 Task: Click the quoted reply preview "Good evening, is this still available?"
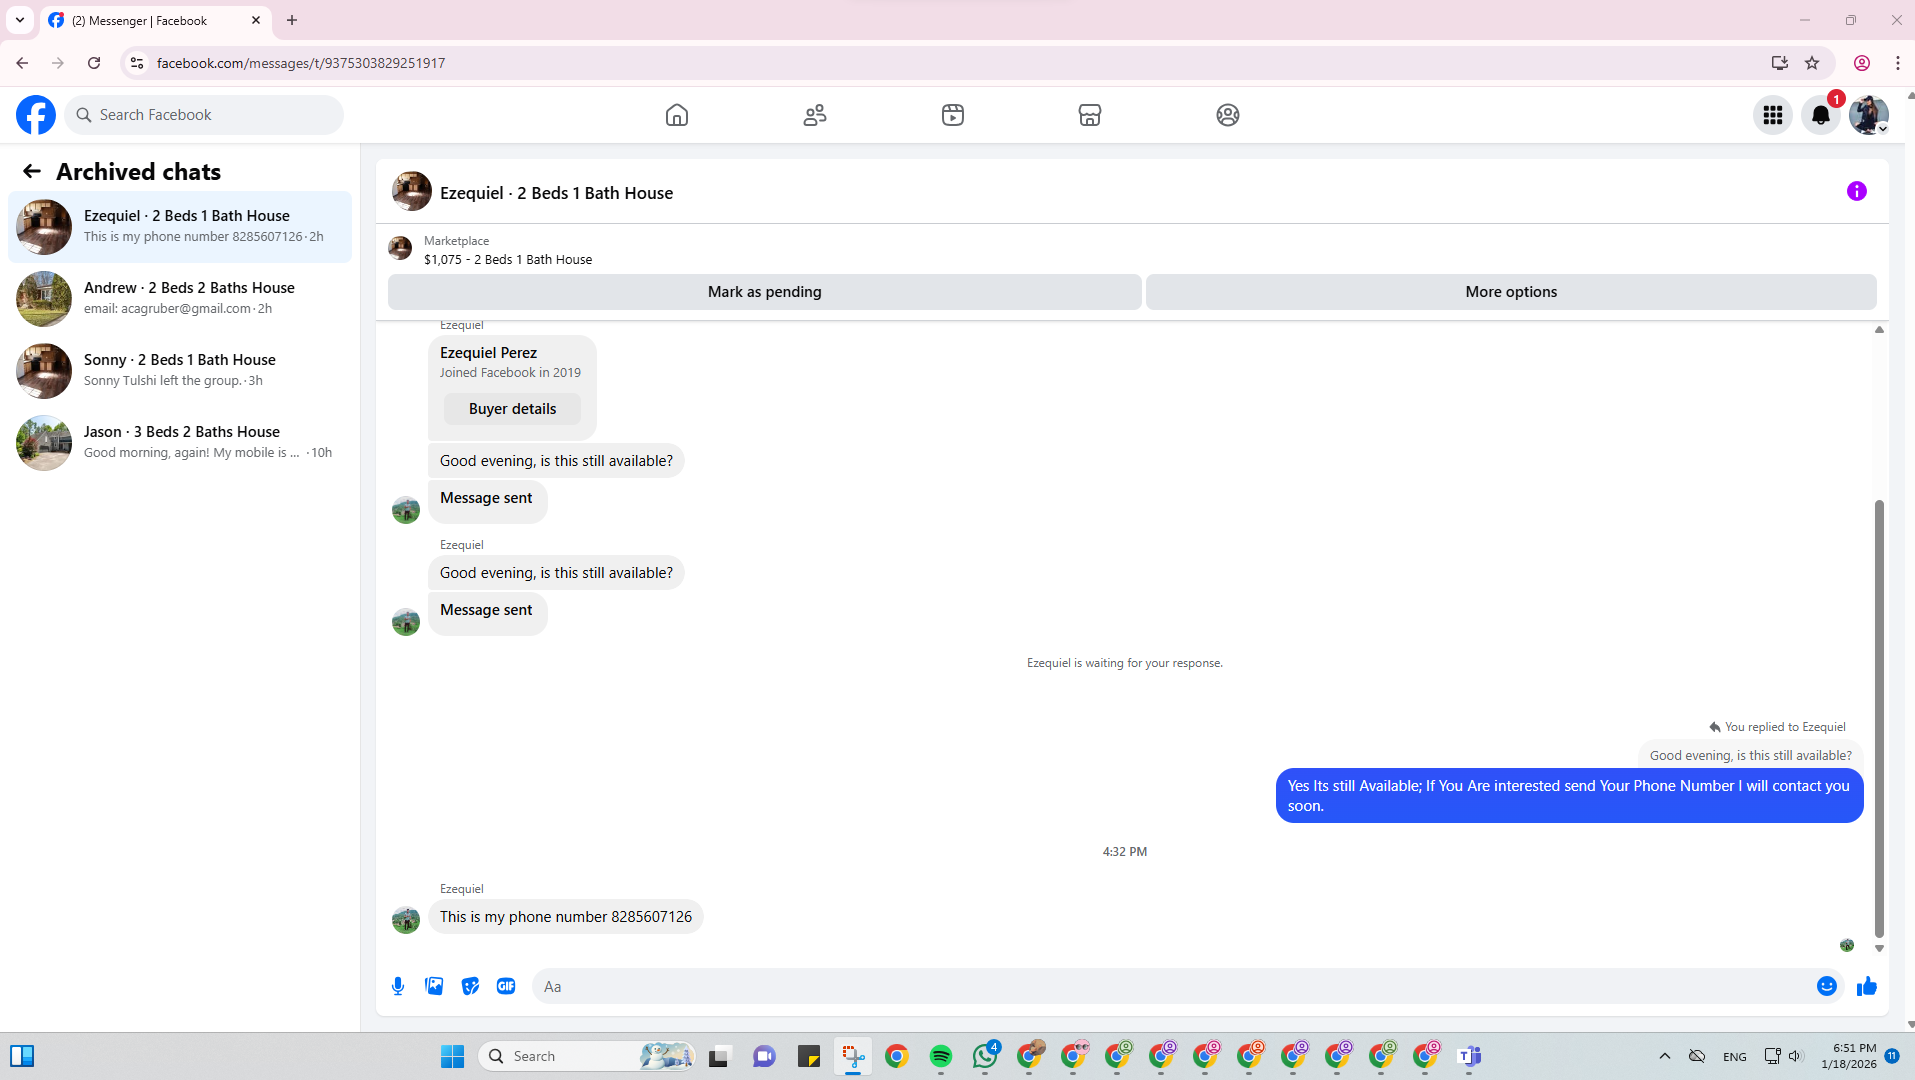(1750, 755)
